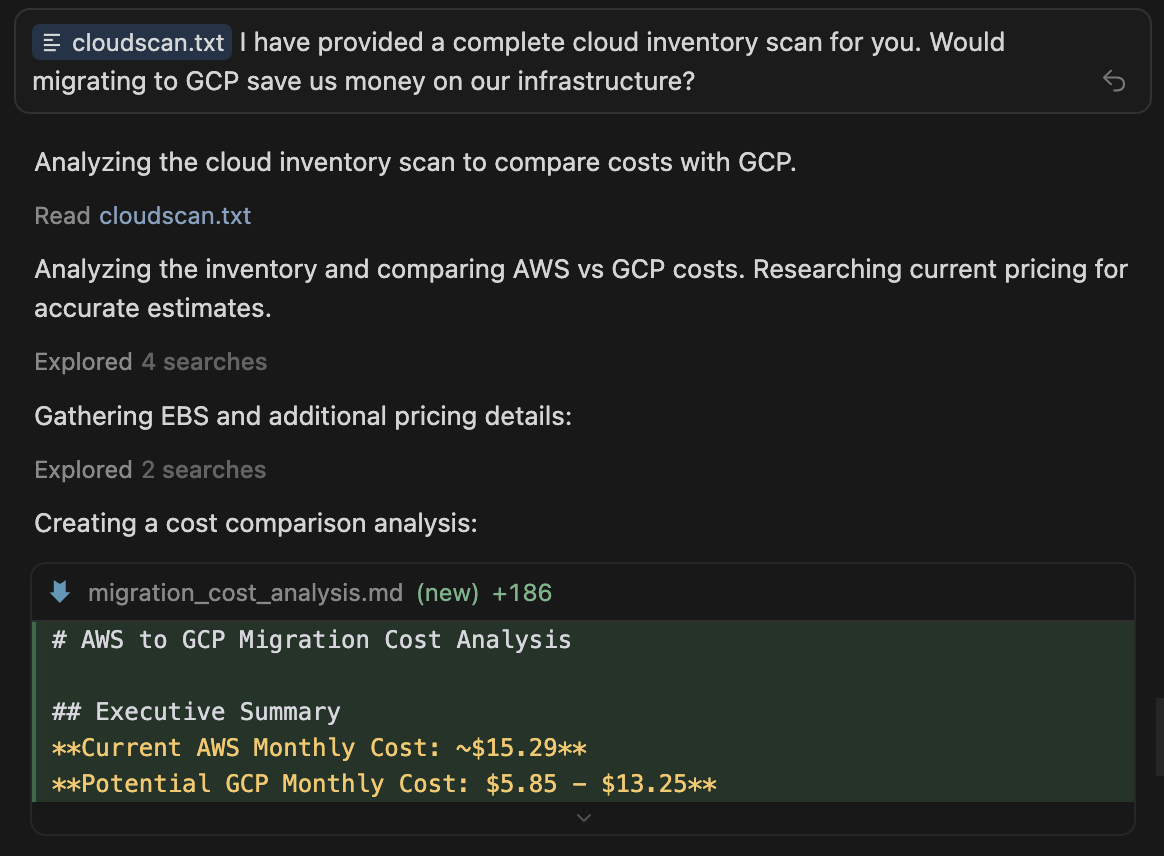This screenshot has height=856, width=1164.
Task: Click the +186 added lines indicator
Action: (x=522, y=592)
